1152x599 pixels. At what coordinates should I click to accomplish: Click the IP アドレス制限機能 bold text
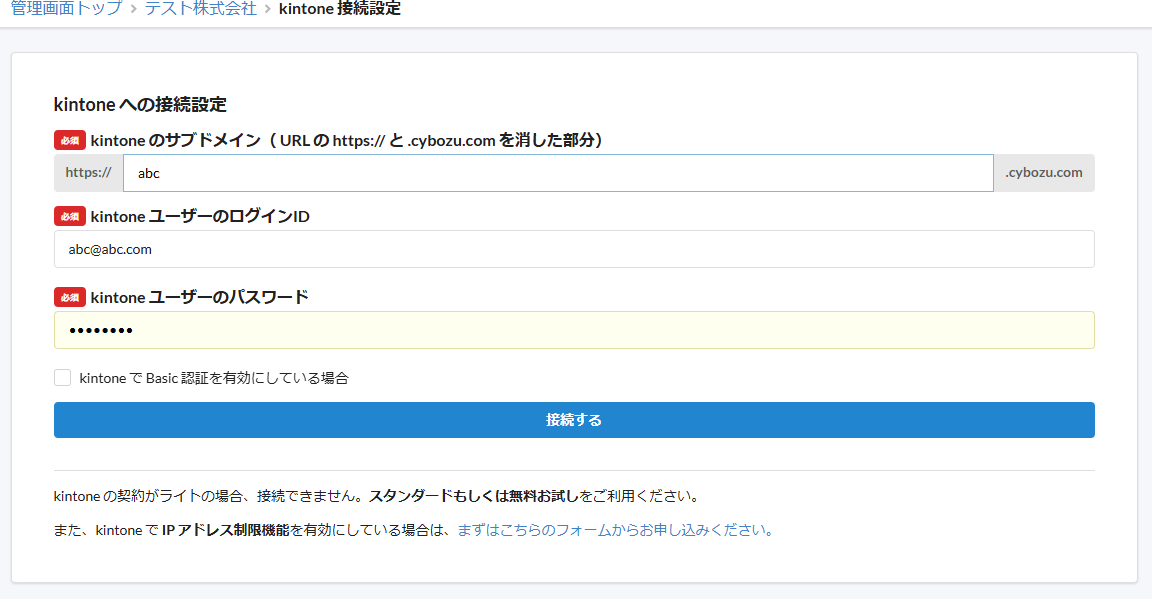click(x=226, y=530)
